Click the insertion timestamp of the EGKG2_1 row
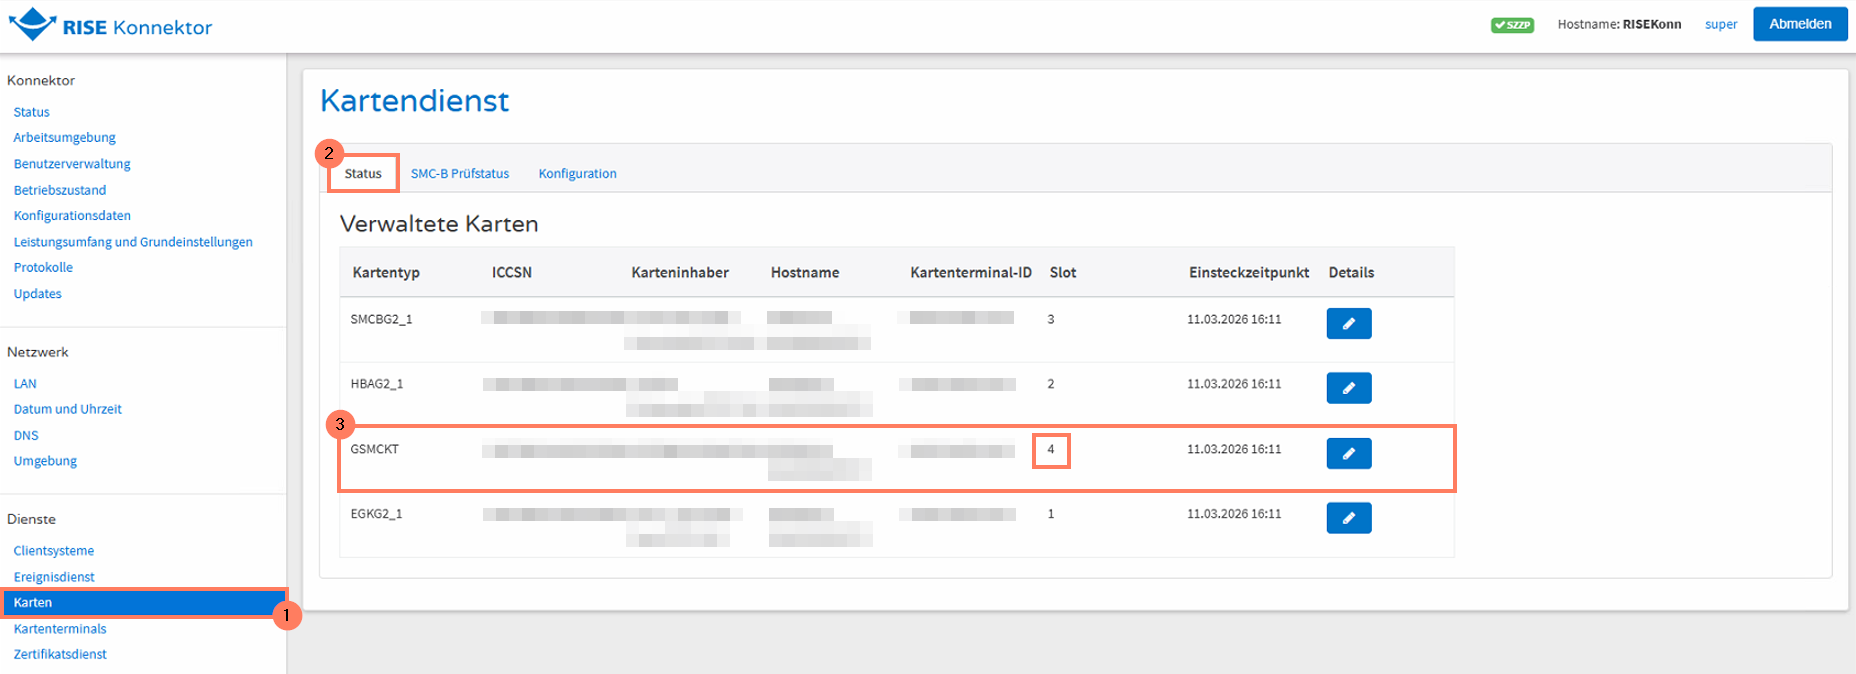The width and height of the screenshot is (1856, 674). coord(1234,514)
